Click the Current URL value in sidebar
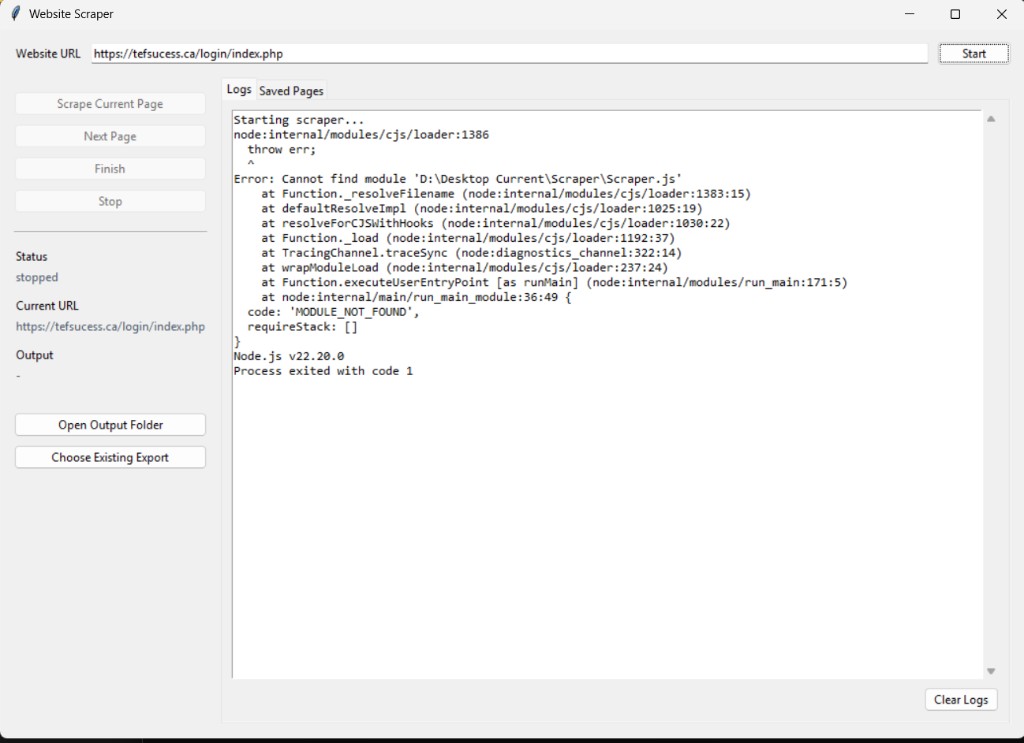This screenshot has height=743, width=1024. (x=110, y=326)
